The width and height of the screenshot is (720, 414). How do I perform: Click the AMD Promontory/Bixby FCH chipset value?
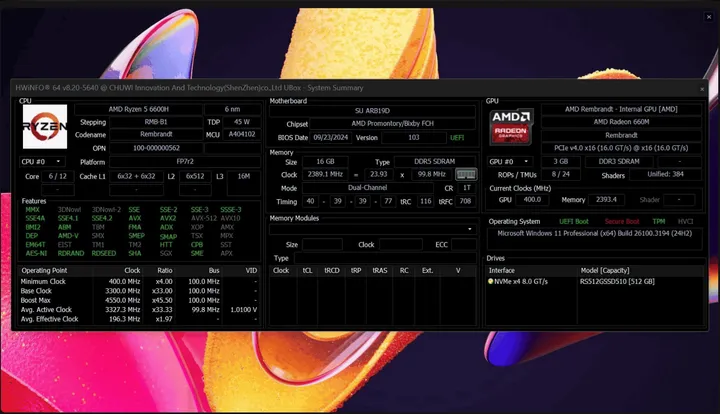click(x=393, y=123)
